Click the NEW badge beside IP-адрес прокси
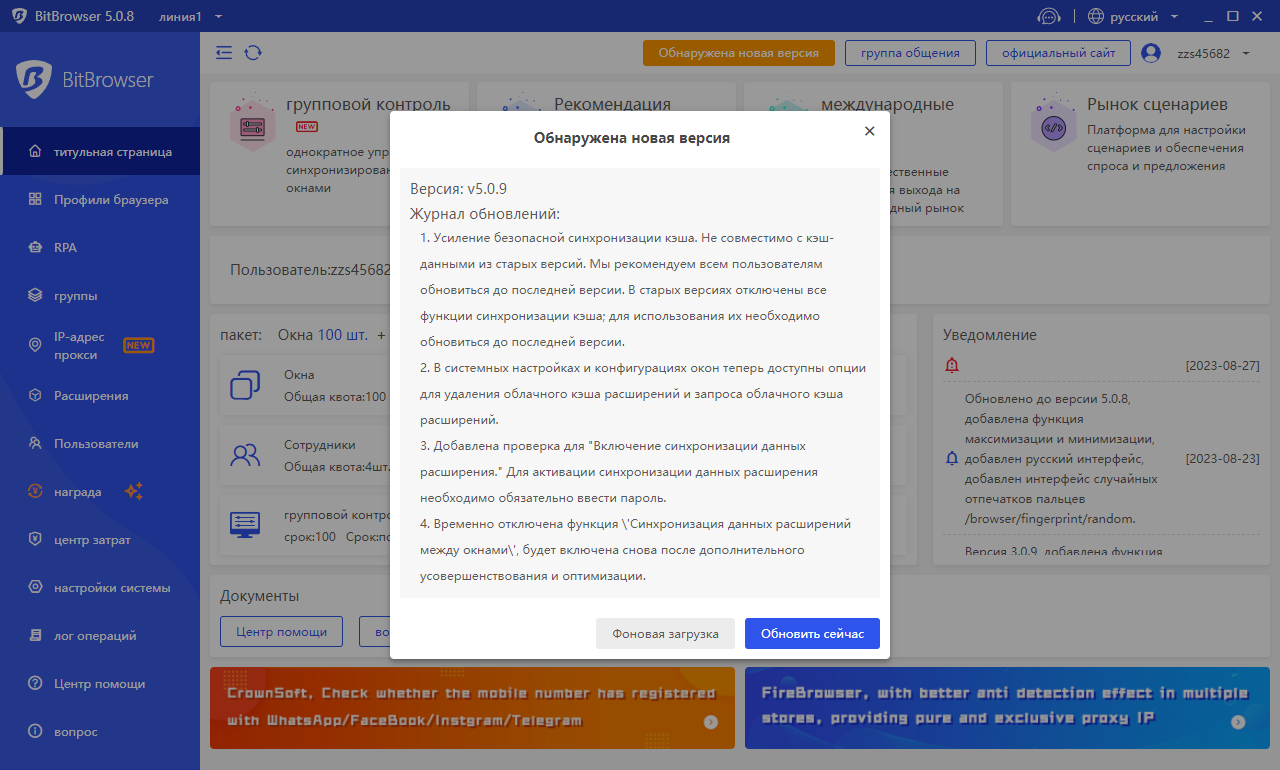Image resolution: width=1280 pixels, height=770 pixels. coord(138,346)
